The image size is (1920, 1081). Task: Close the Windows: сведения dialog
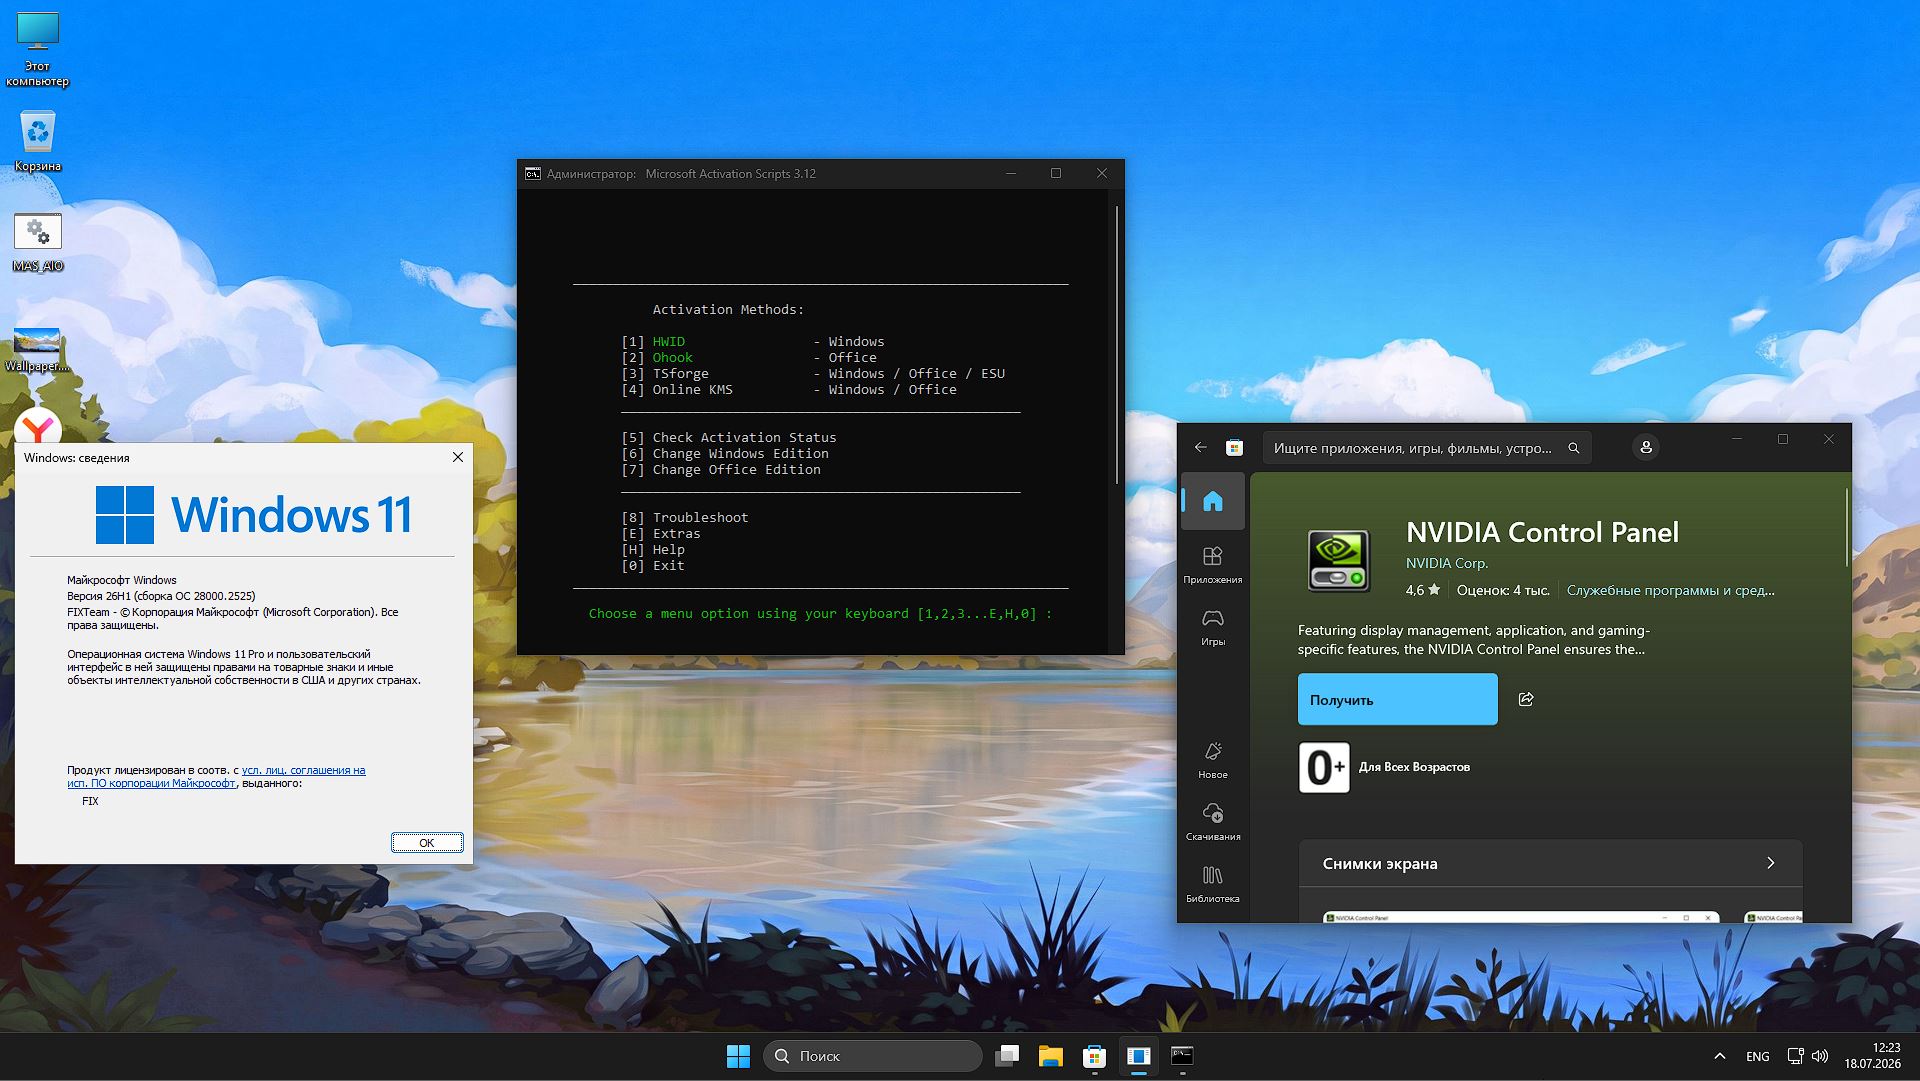click(457, 457)
